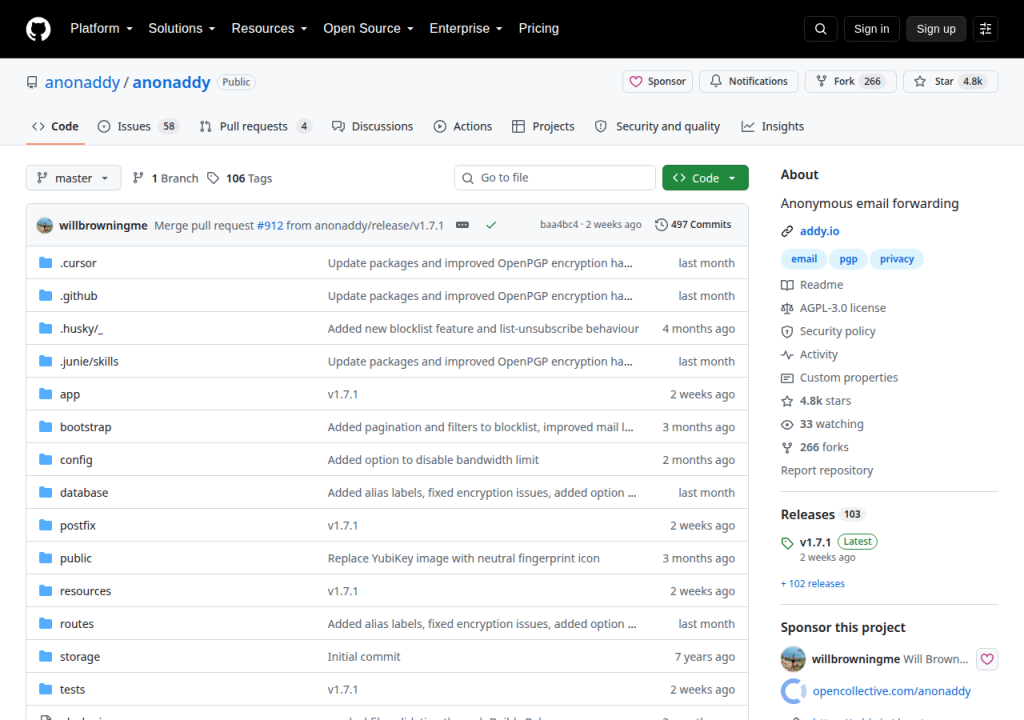
Task: Click the routes folder icon
Action: 45,623
